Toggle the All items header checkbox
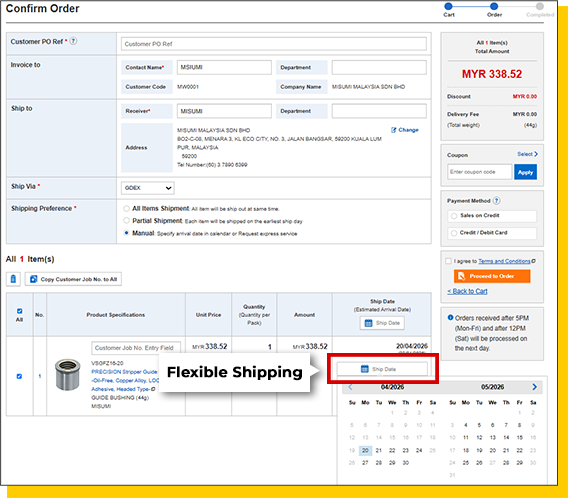 pos(20,311)
